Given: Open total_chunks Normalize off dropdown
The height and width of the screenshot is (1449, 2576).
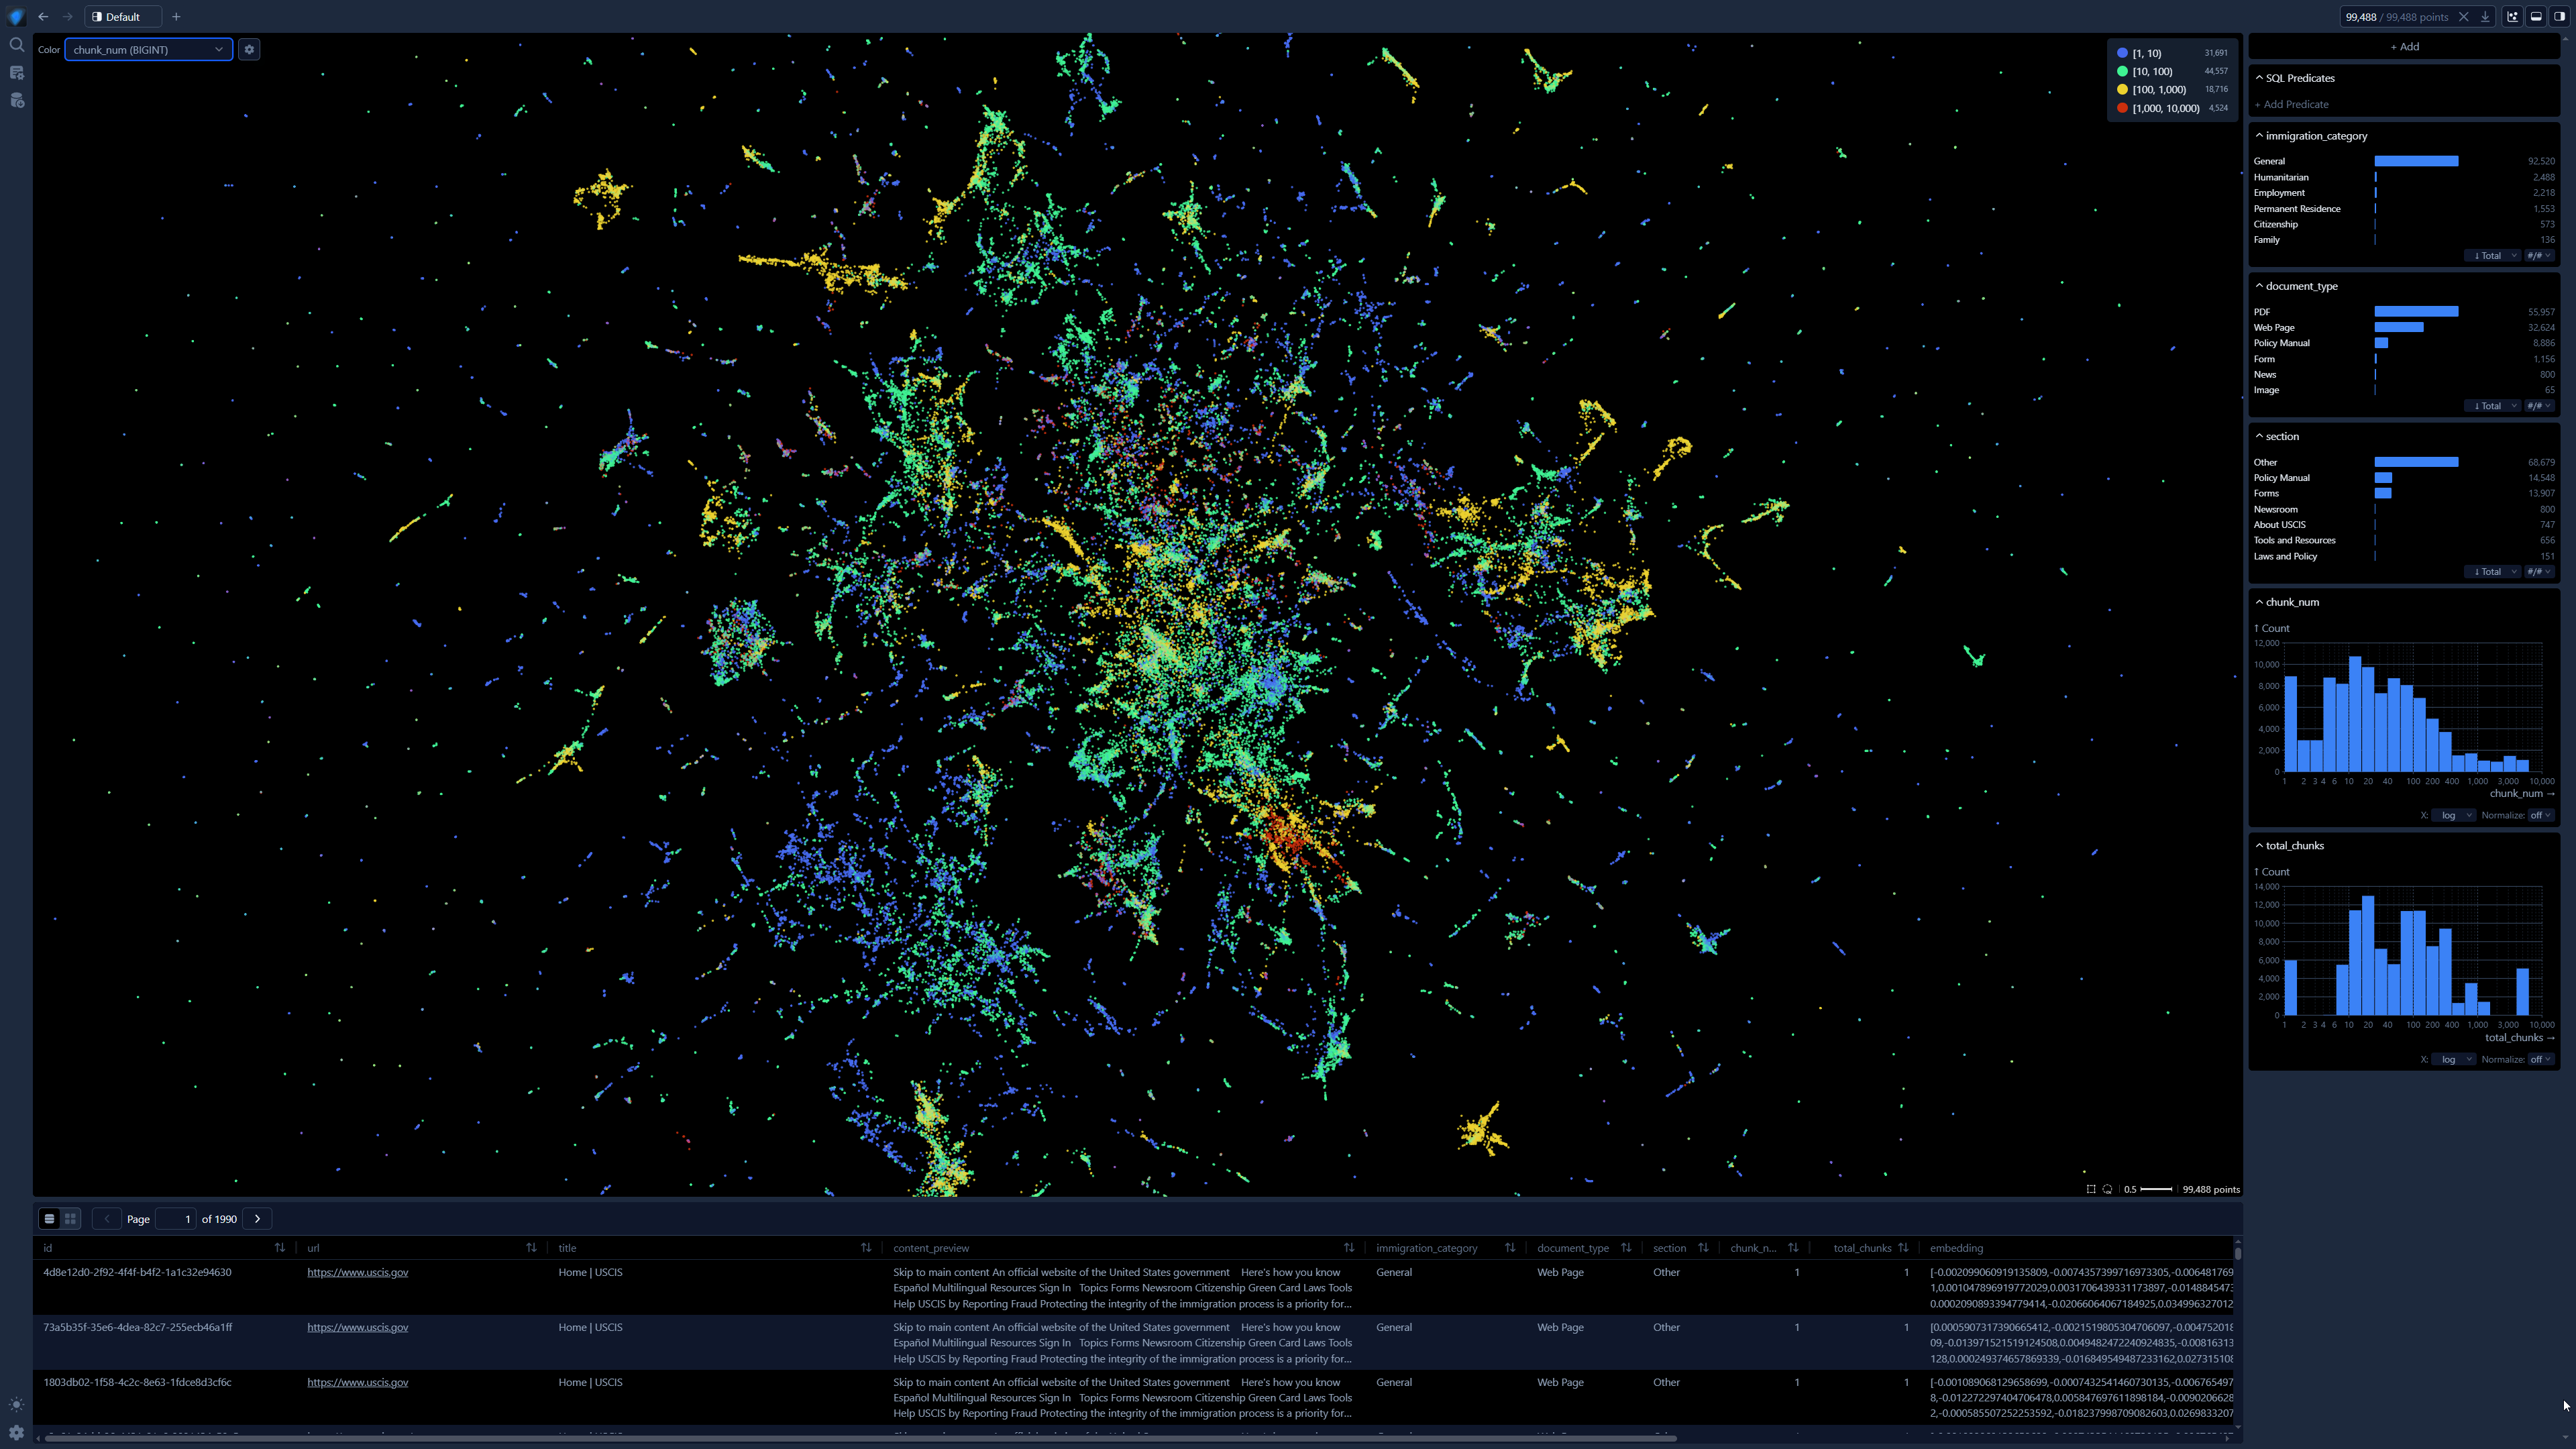Looking at the screenshot, I should (2540, 1059).
